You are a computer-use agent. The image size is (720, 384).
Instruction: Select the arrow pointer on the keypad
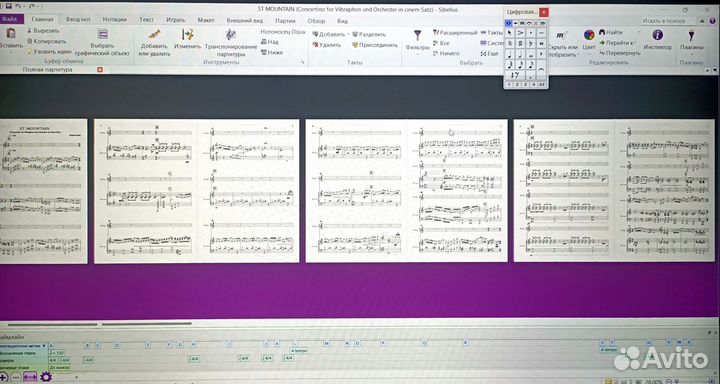tap(510, 33)
